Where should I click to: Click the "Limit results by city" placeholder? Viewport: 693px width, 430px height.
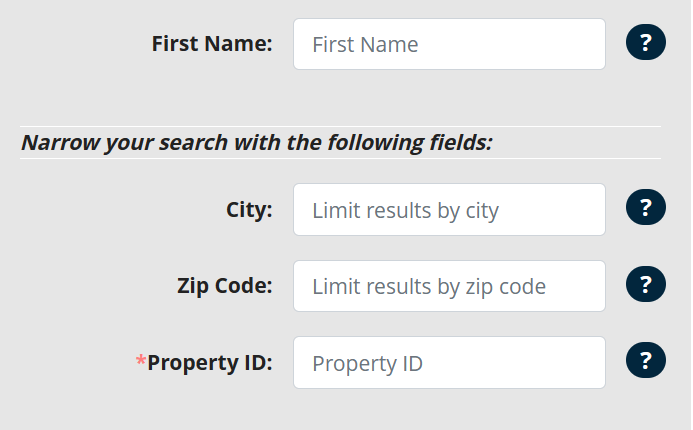click(x=405, y=210)
